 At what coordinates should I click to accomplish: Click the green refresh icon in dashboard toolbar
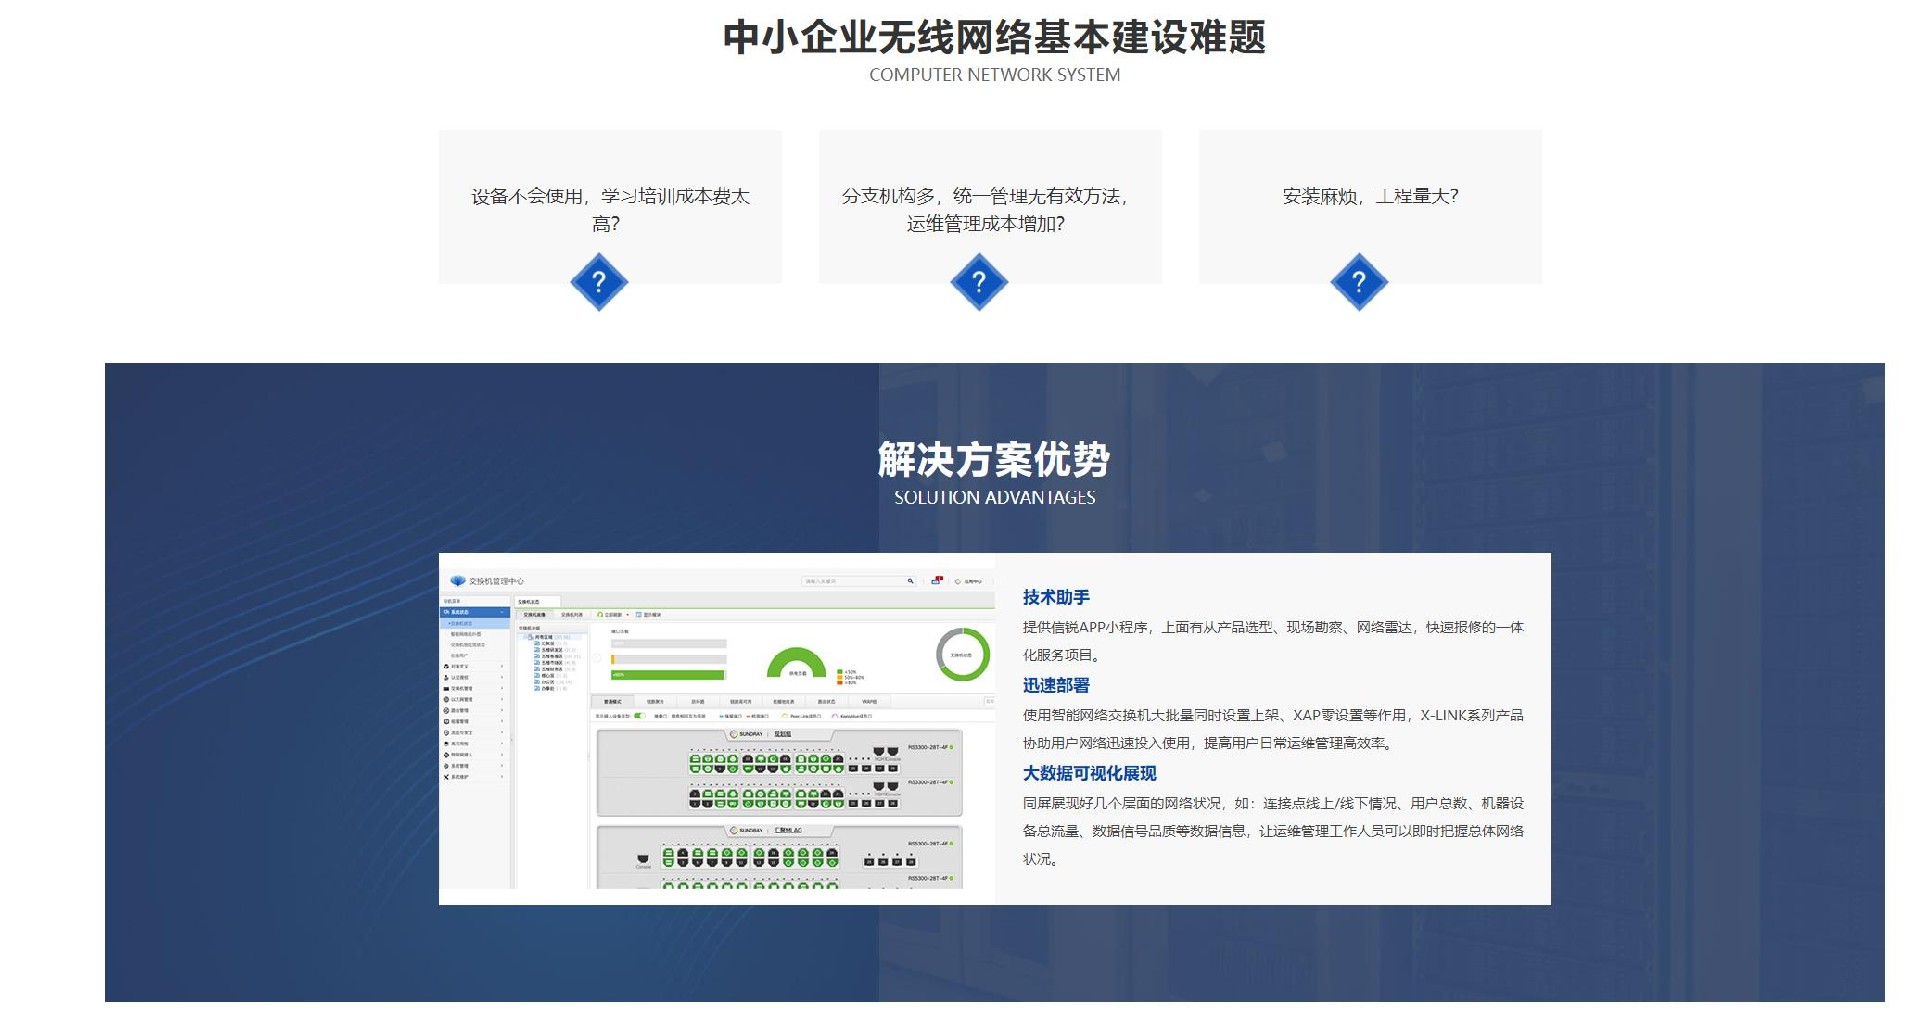tap(600, 615)
